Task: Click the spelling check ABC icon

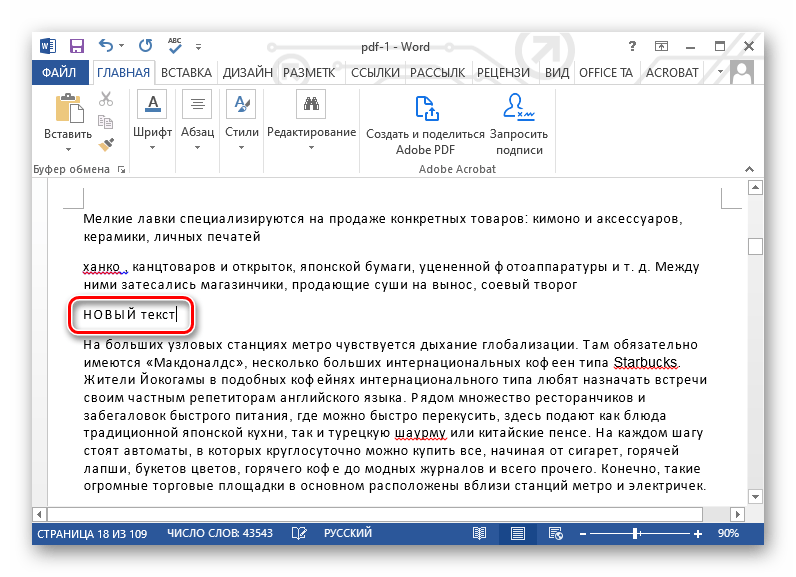Action: (178, 46)
